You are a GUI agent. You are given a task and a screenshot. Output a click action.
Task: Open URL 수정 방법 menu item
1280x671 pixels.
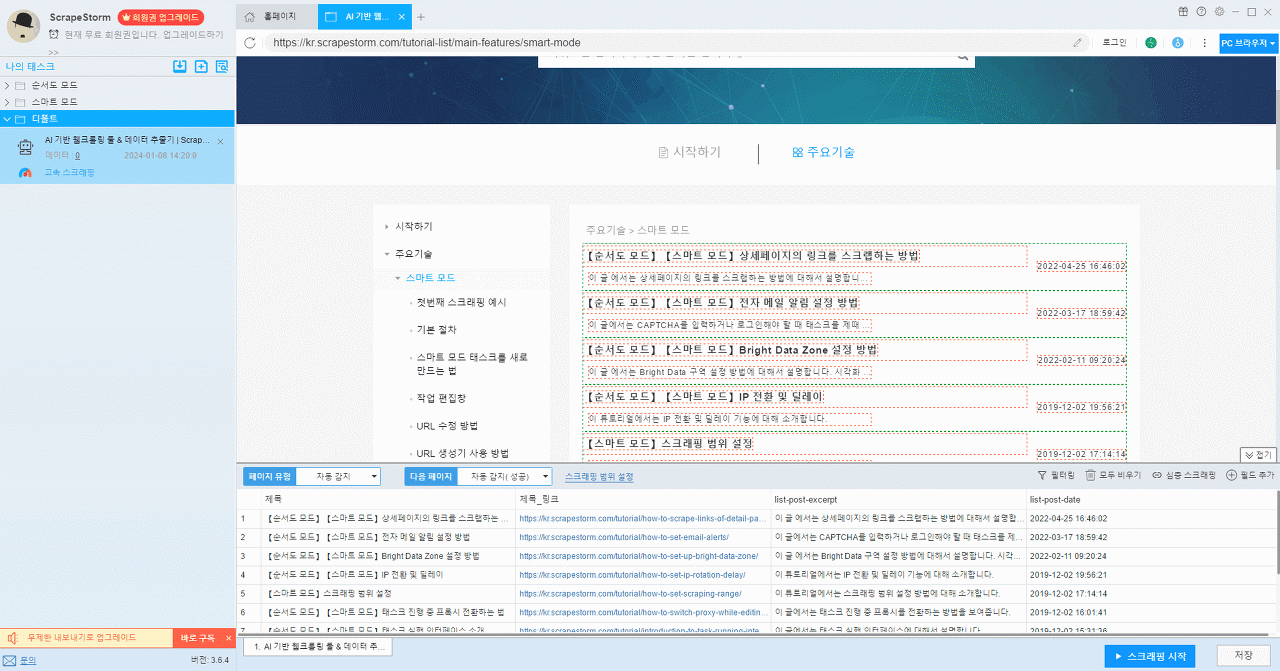coord(448,425)
